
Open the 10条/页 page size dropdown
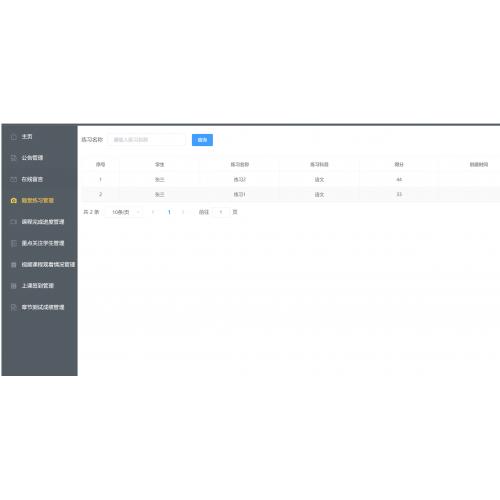(x=124, y=212)
